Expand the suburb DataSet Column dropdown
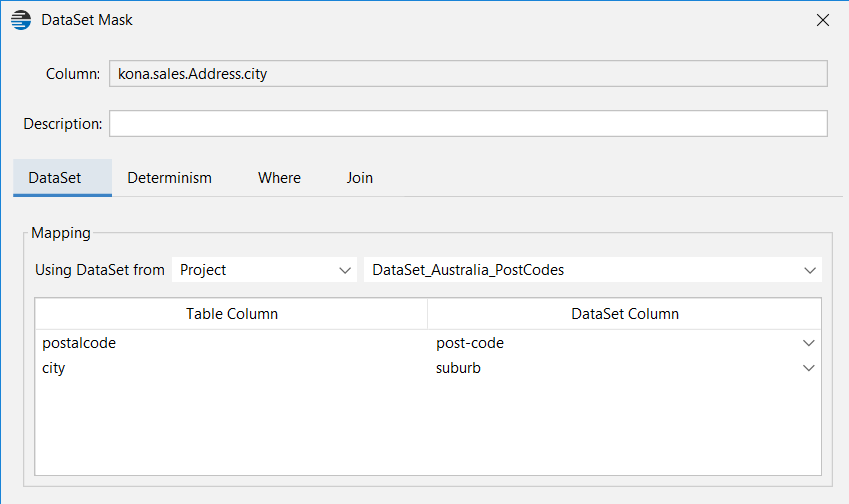The width and height of the screenshot is (849, 504). coord(808,368)
